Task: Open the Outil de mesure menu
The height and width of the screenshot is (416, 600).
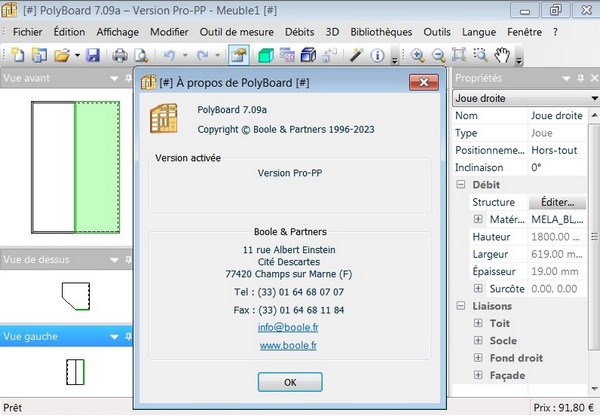Action: [236, 32]
